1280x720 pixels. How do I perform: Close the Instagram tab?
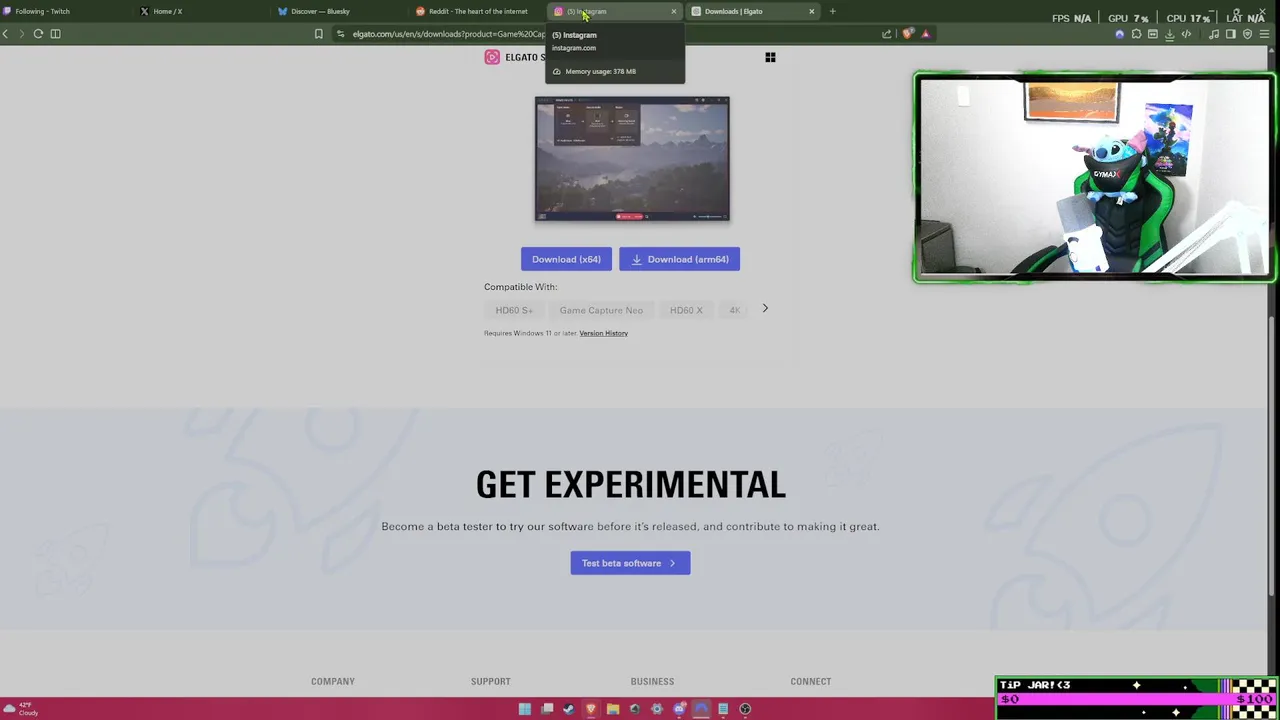pos(674,11)
